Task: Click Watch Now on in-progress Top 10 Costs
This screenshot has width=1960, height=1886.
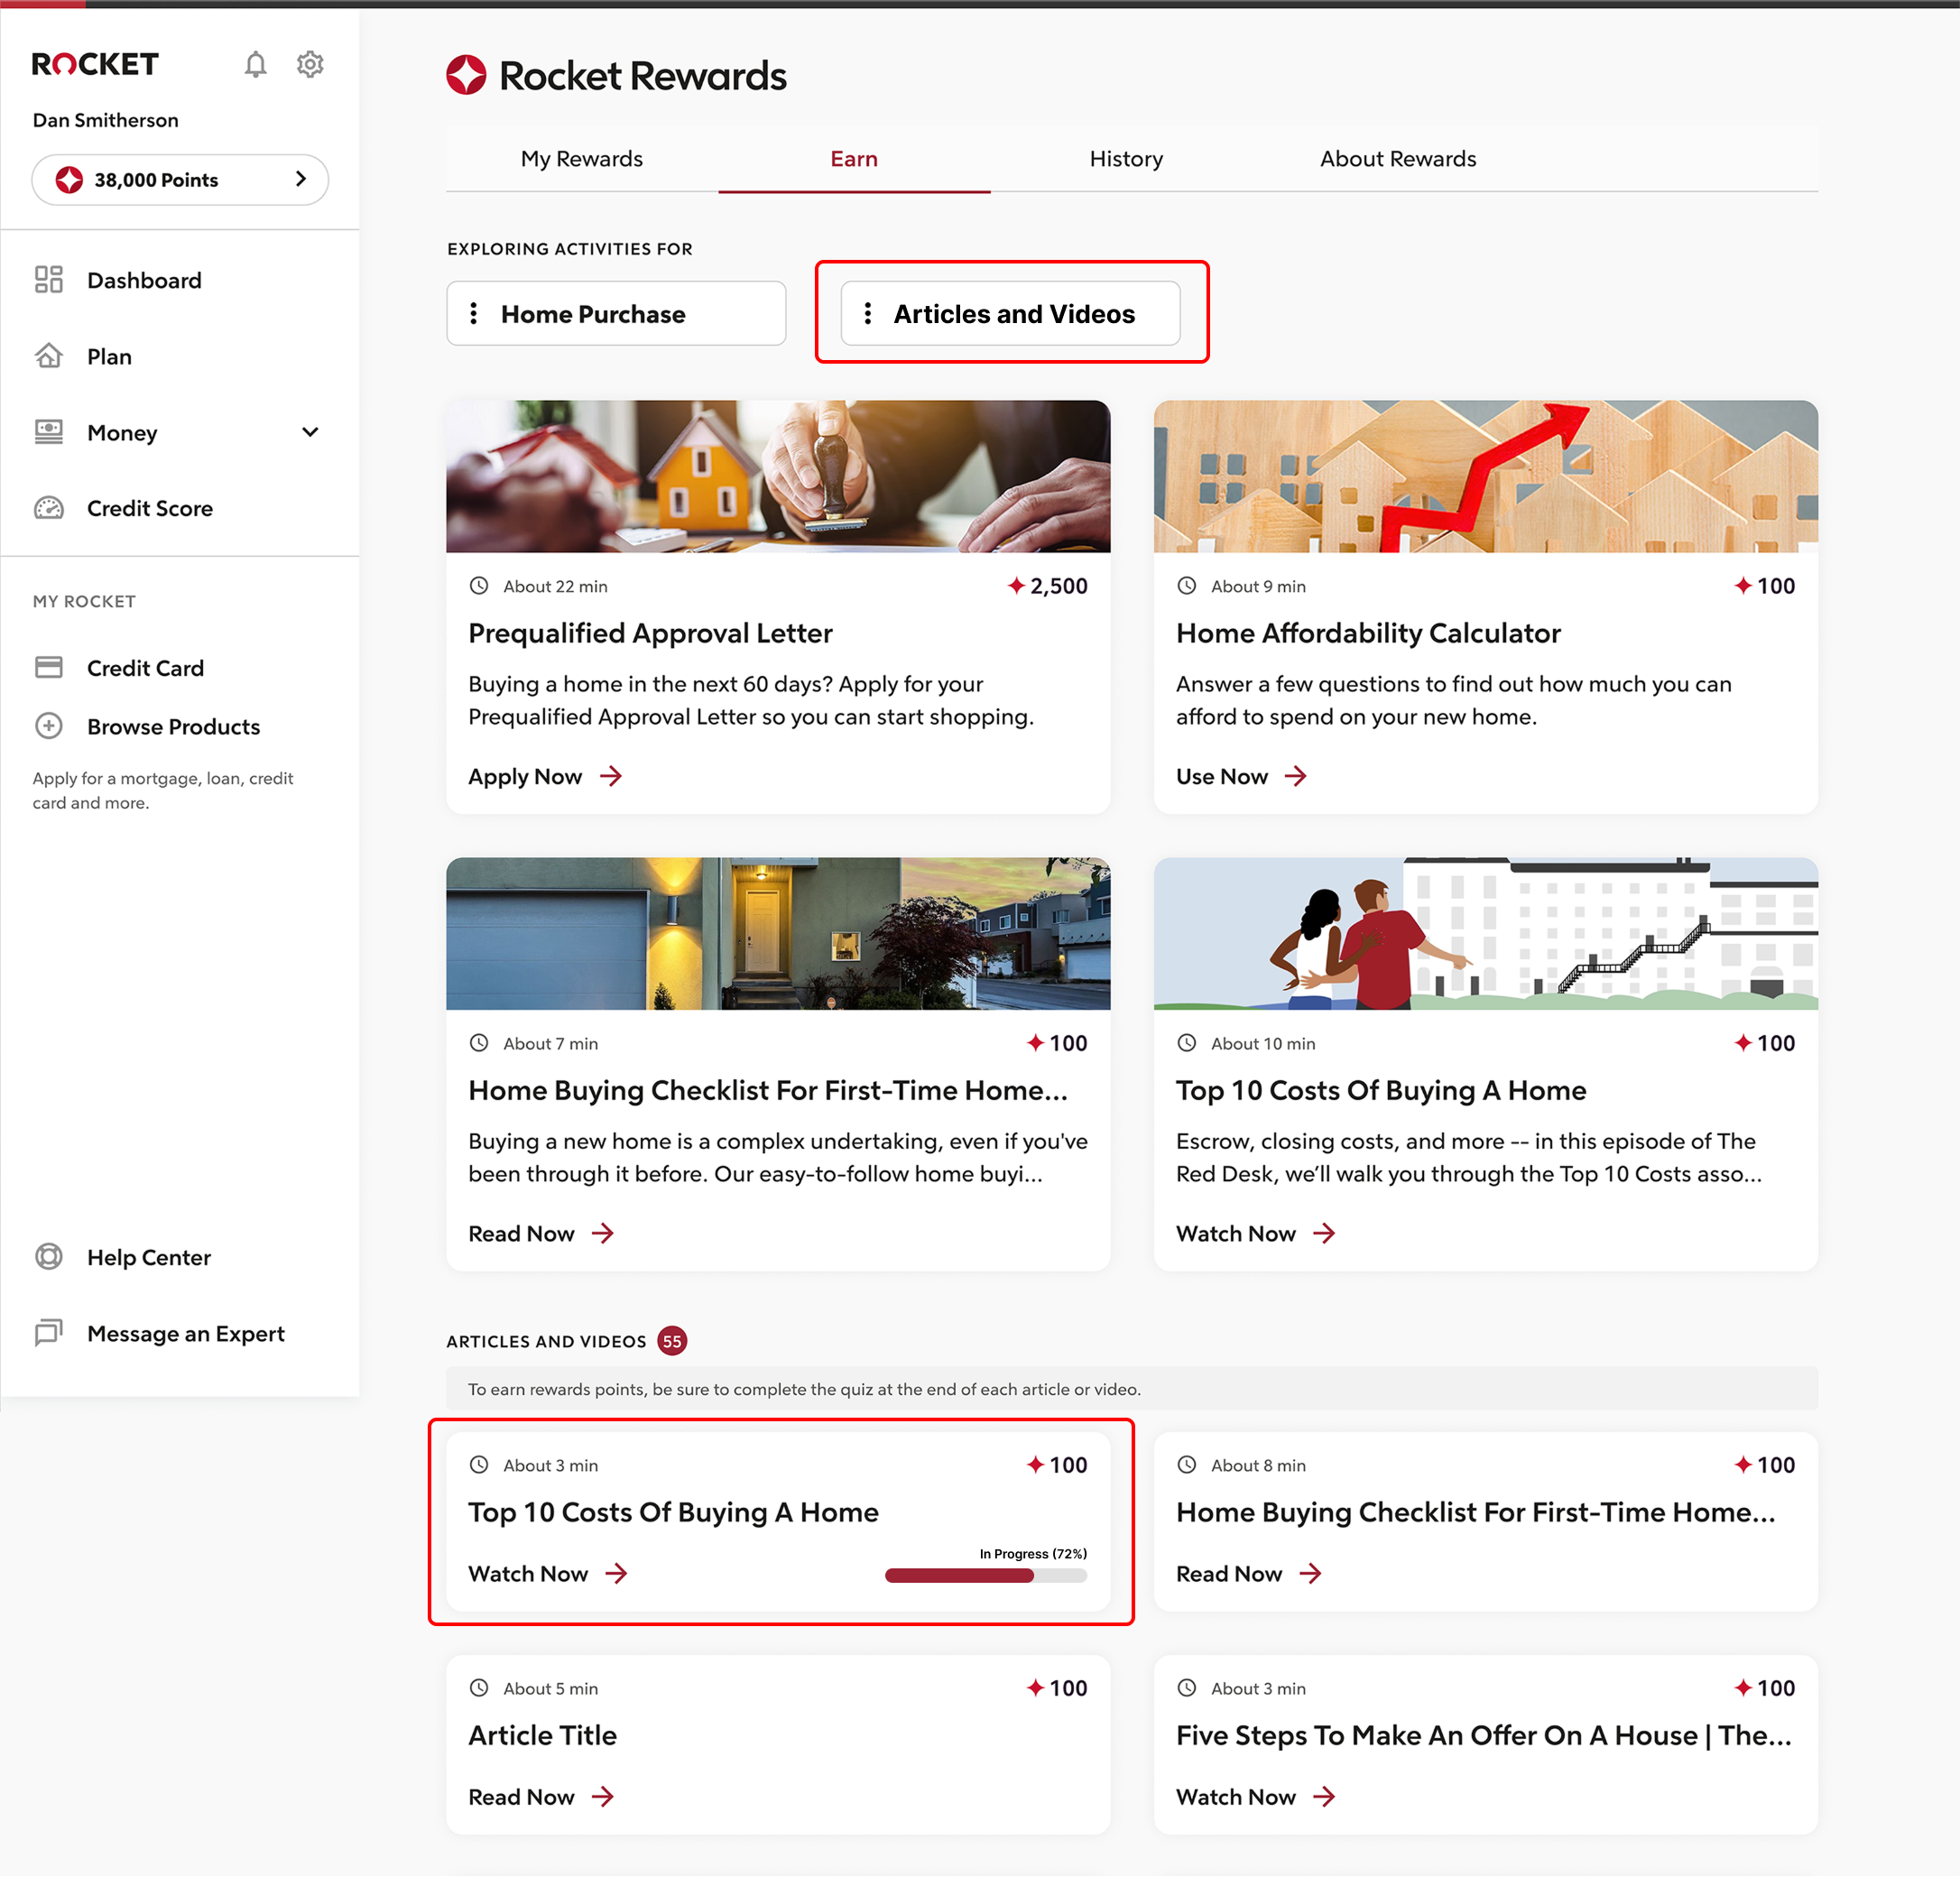Action: (x=548, y=1573)
